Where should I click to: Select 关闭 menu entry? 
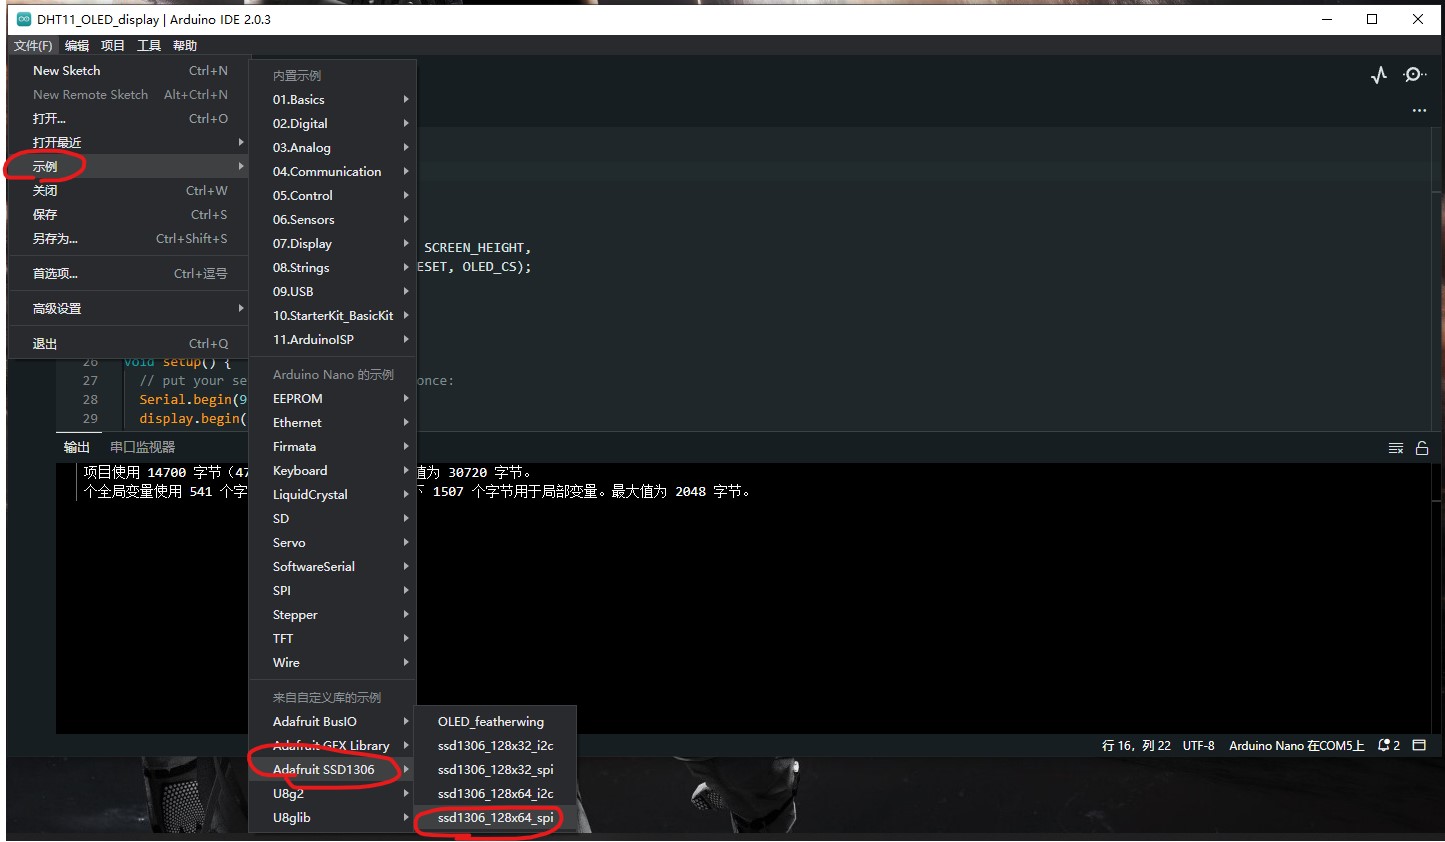click(128, 191)
